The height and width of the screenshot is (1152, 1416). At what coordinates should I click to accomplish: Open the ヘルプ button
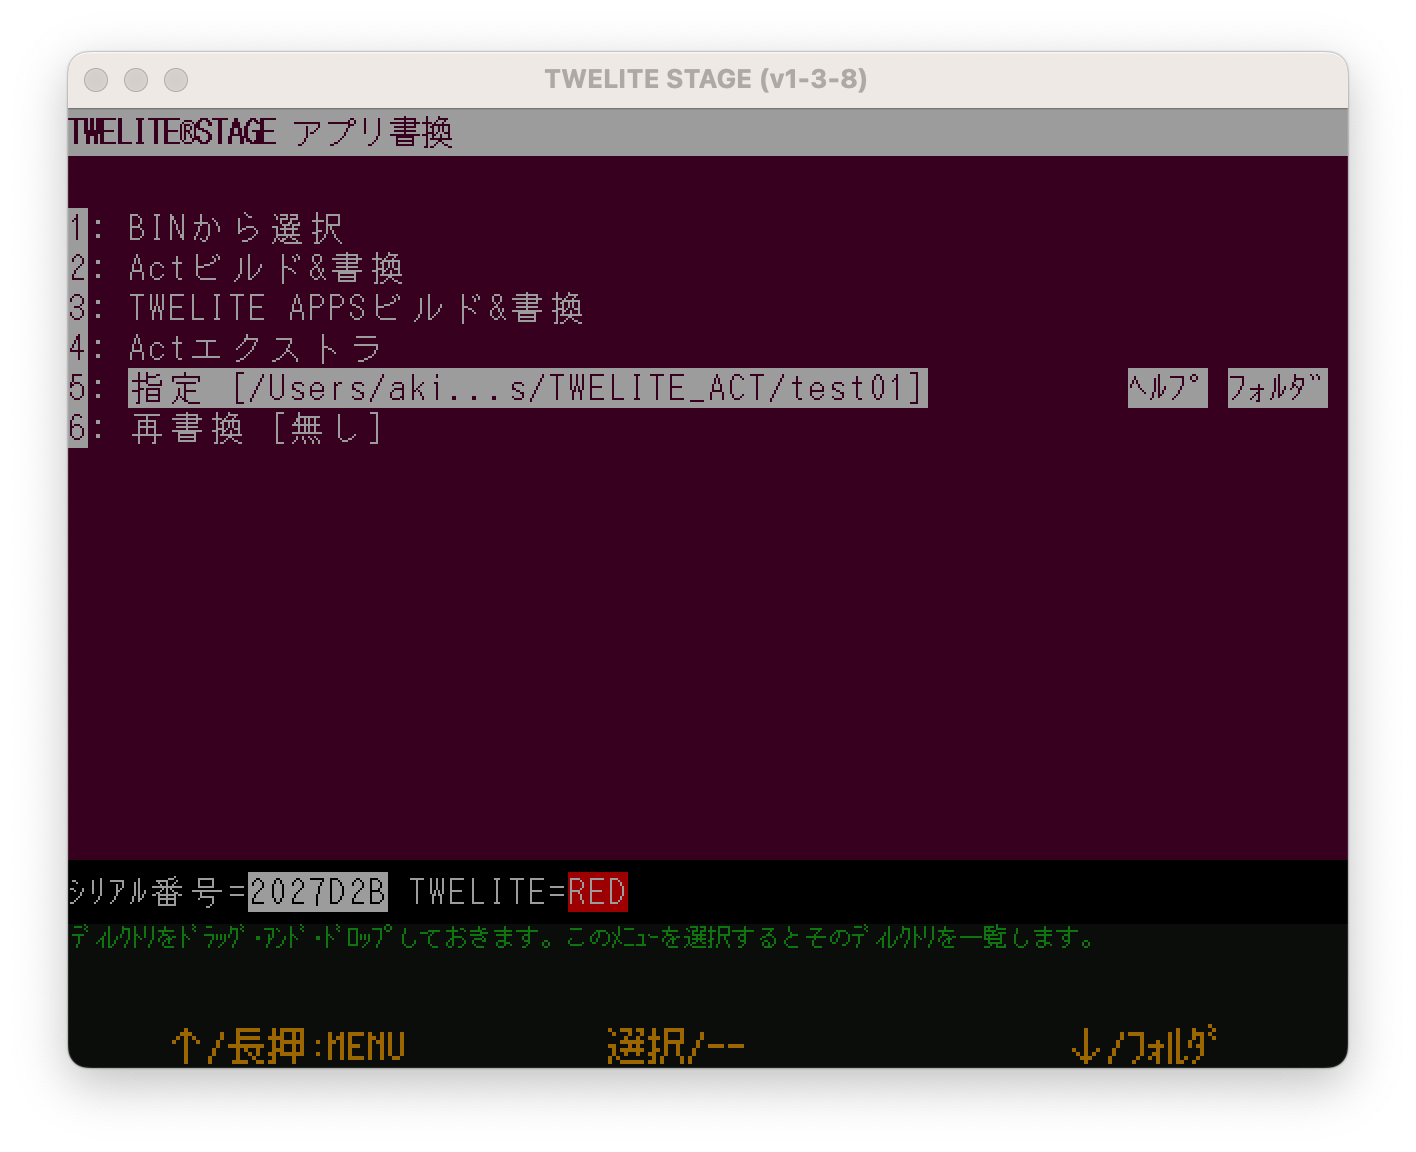1166,388
